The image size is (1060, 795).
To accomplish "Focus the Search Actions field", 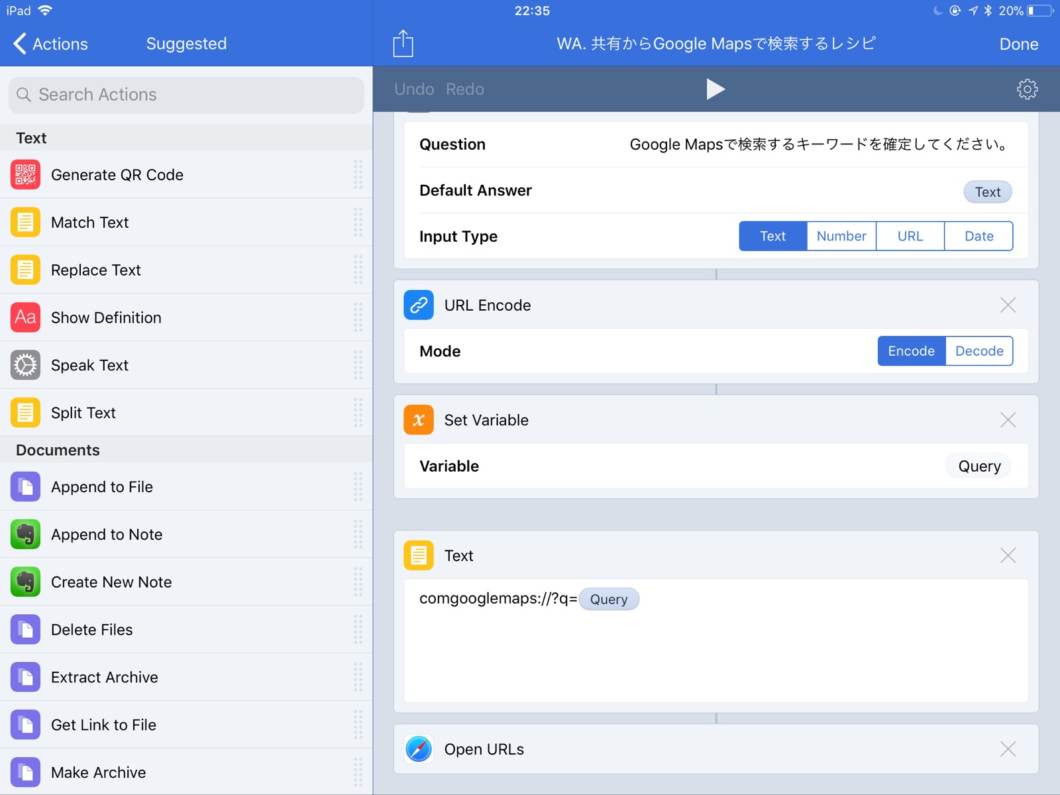I will point(186,95).
